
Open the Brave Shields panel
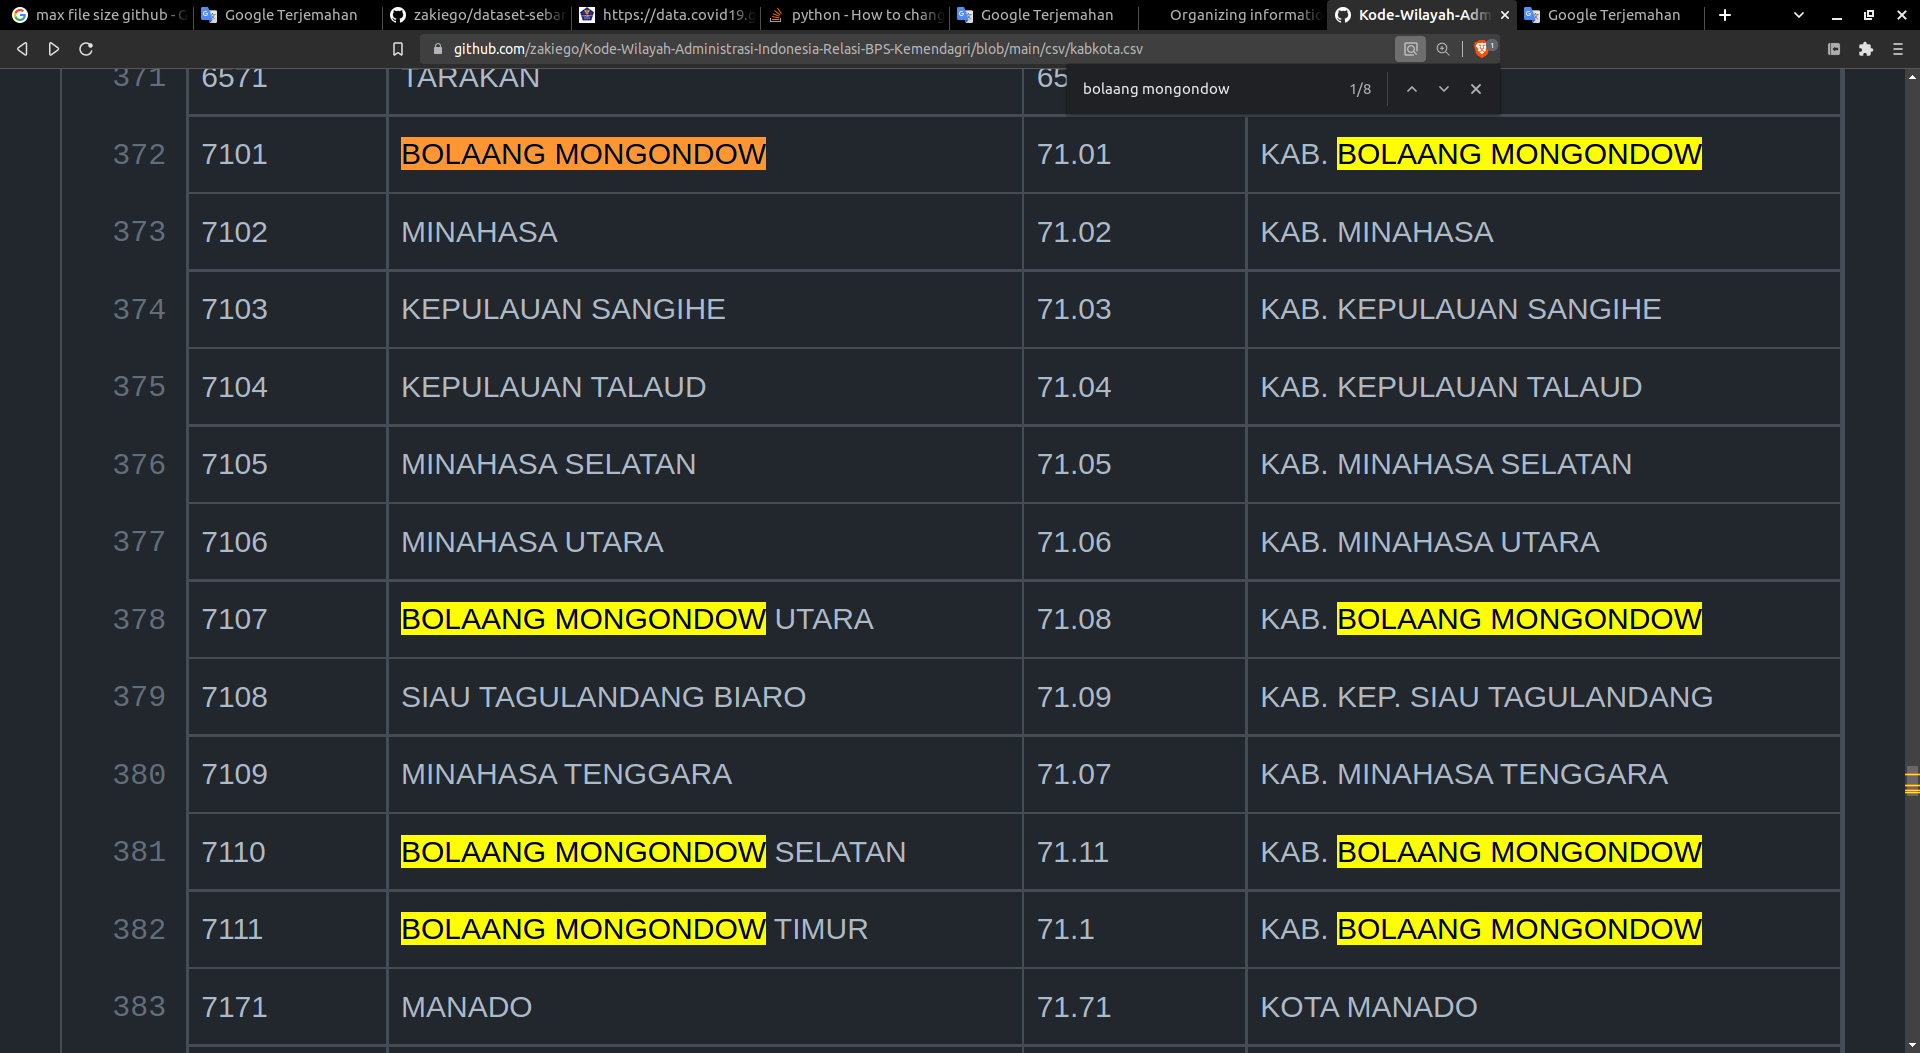[x=1483, y=48]
